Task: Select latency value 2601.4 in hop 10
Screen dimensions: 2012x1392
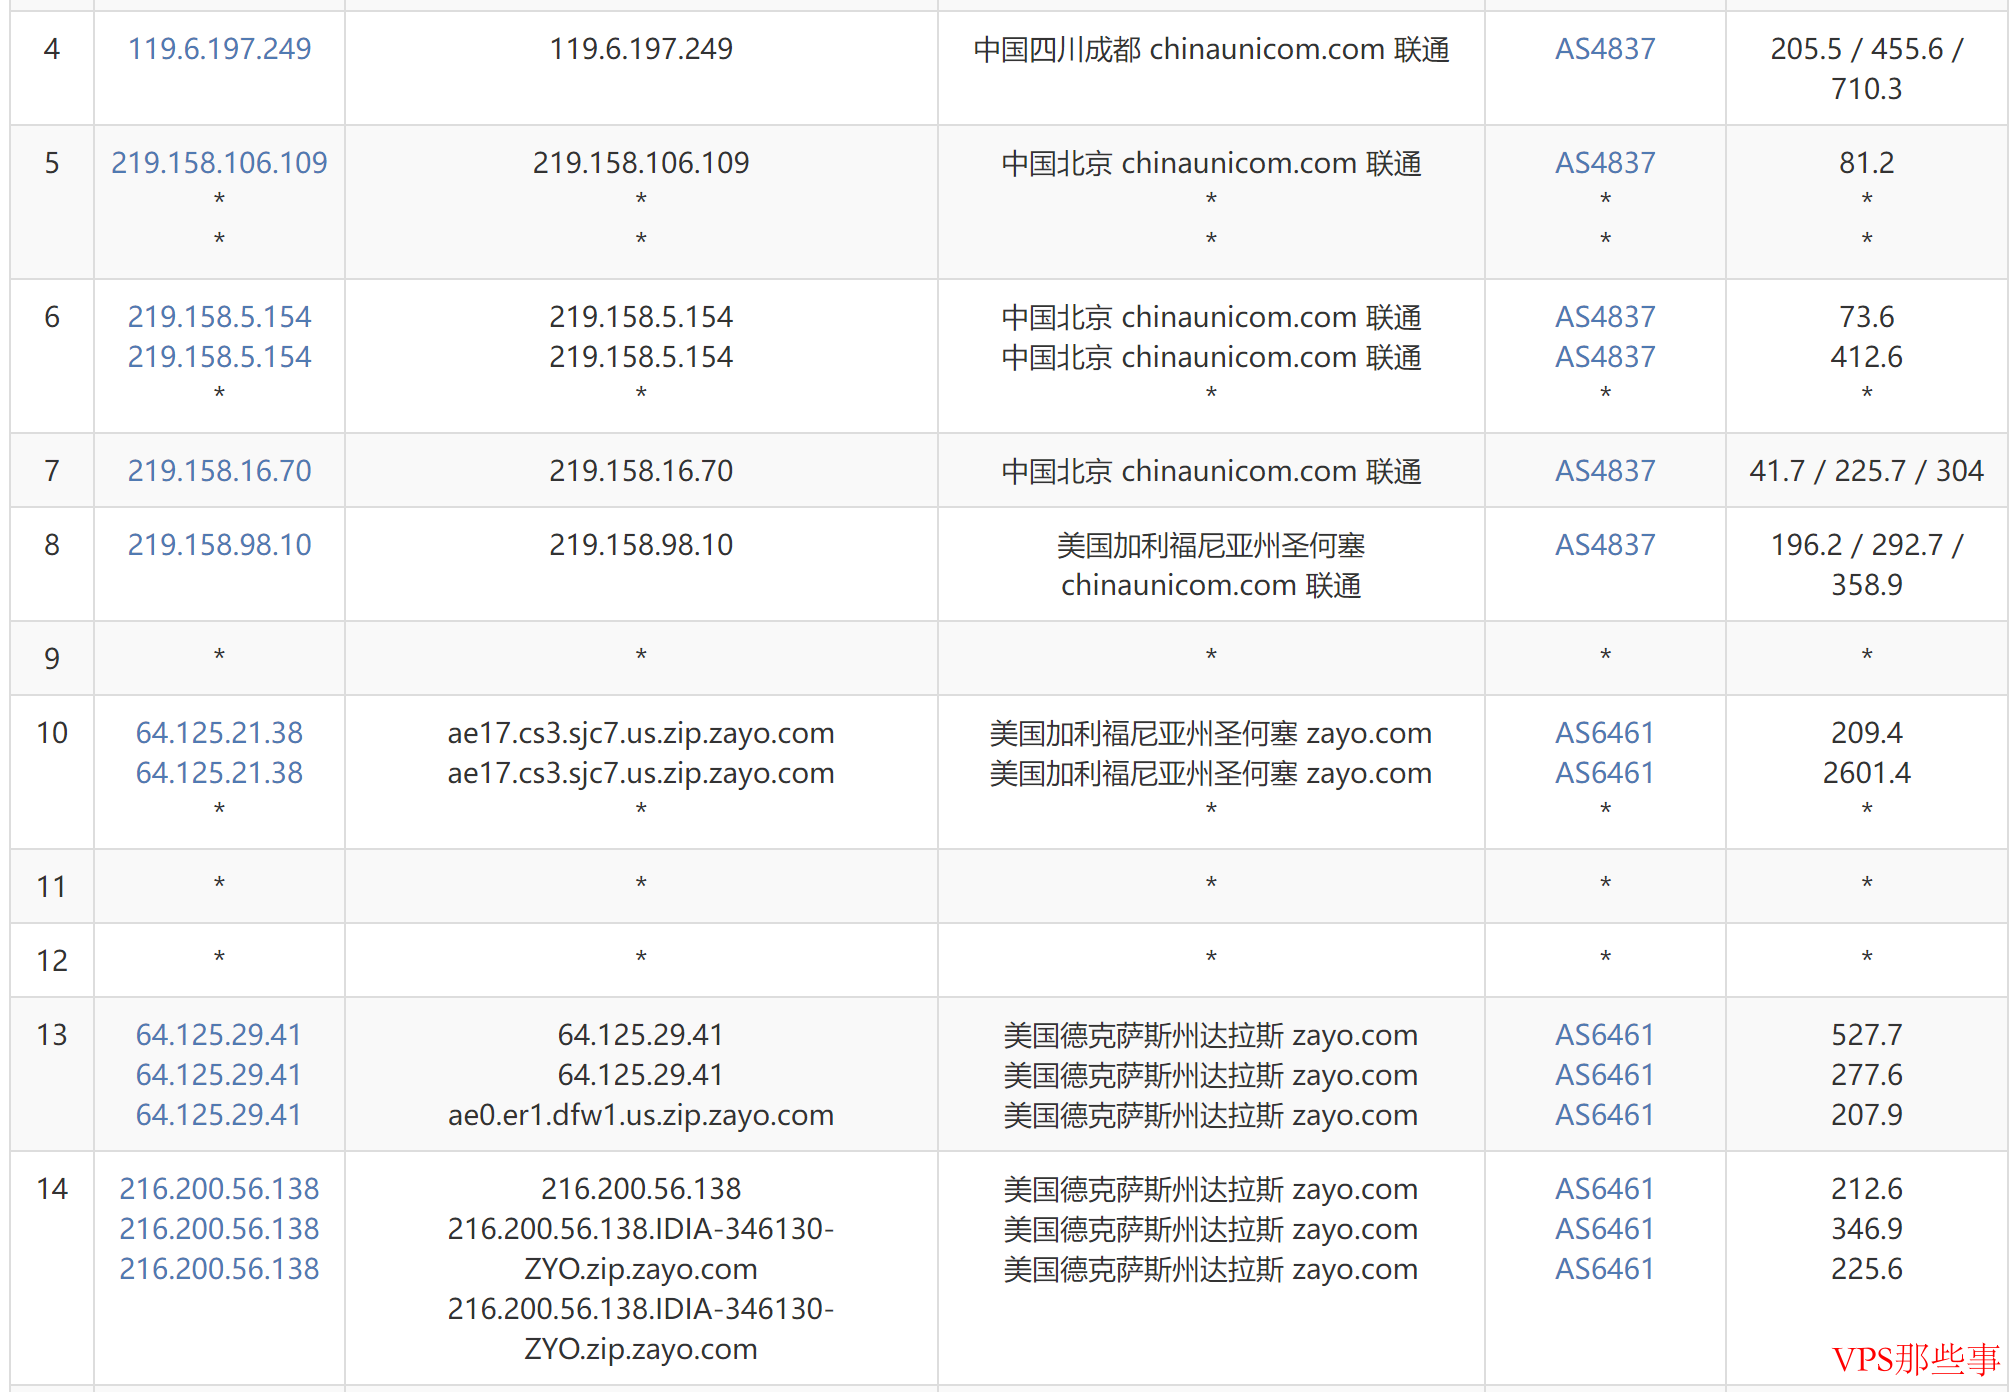Action: pos(1866,773)
